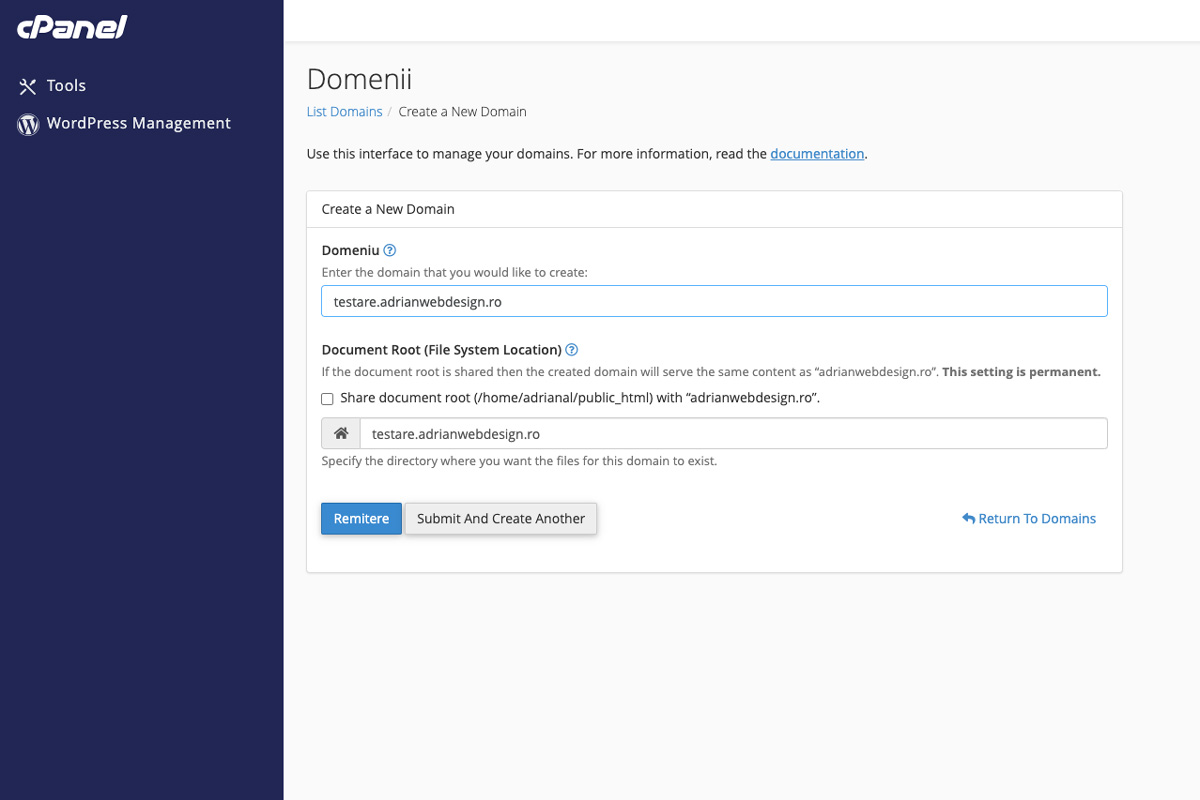The width and height of the screenshot is (1200, 800).
Task: Click the Create a New Domain panel header
Action: coord(714,209)
